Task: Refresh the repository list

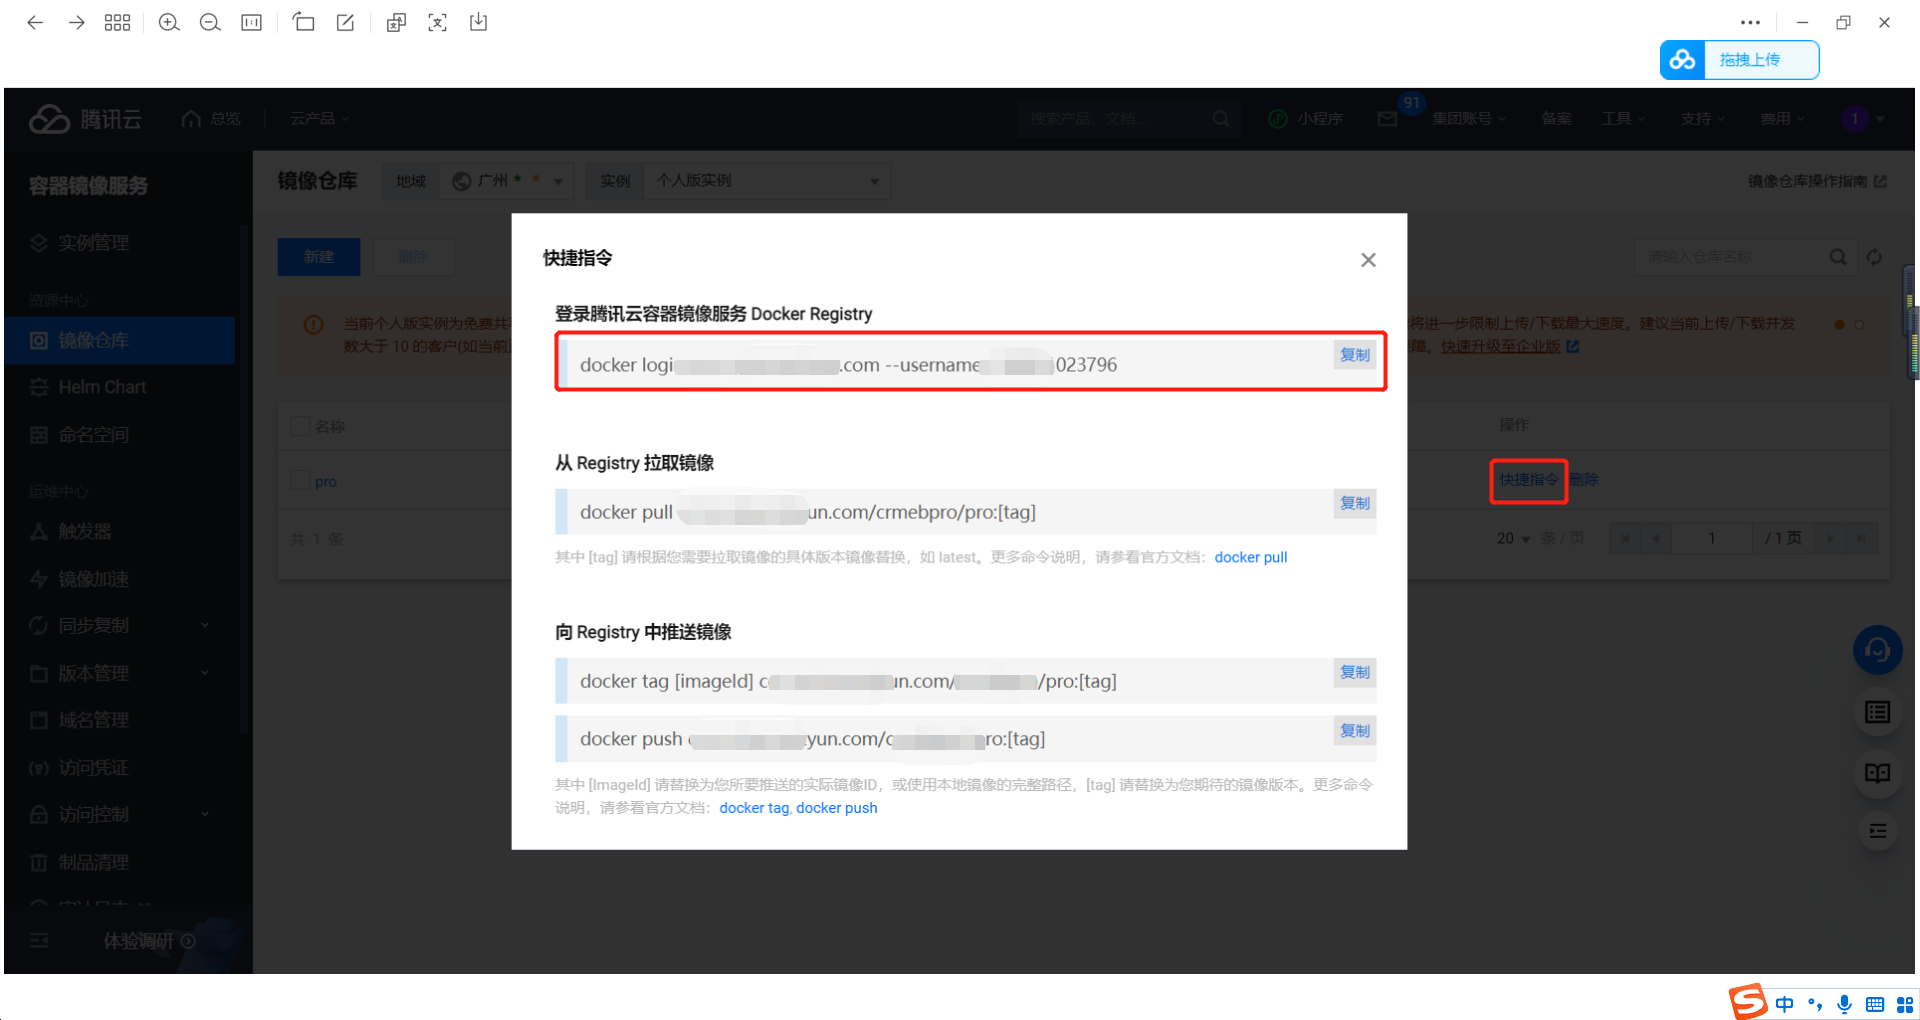Action: (1874, 257)
